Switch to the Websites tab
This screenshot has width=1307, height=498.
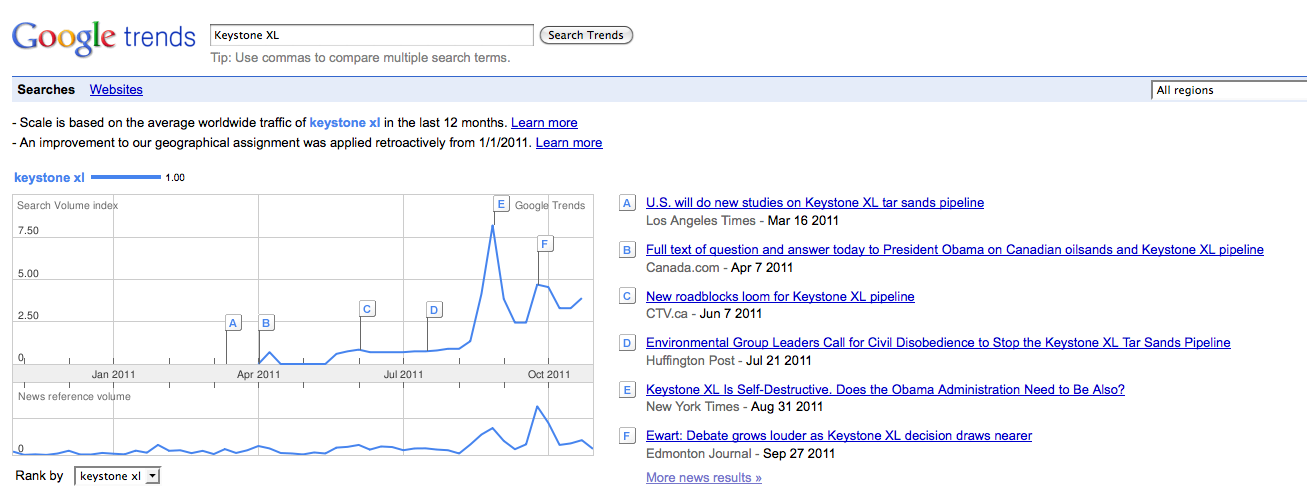coord(116,90)
